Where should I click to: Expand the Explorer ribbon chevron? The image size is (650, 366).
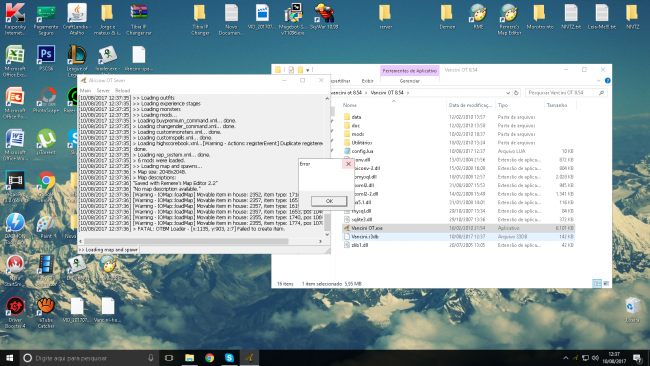(x=598, y=81)
